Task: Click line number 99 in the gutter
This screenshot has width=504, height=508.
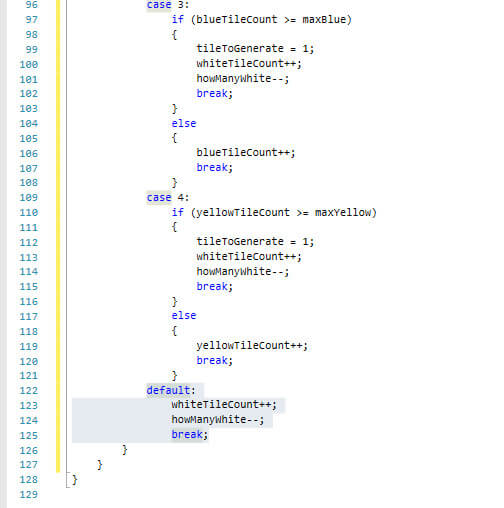Action: [32, 49]
